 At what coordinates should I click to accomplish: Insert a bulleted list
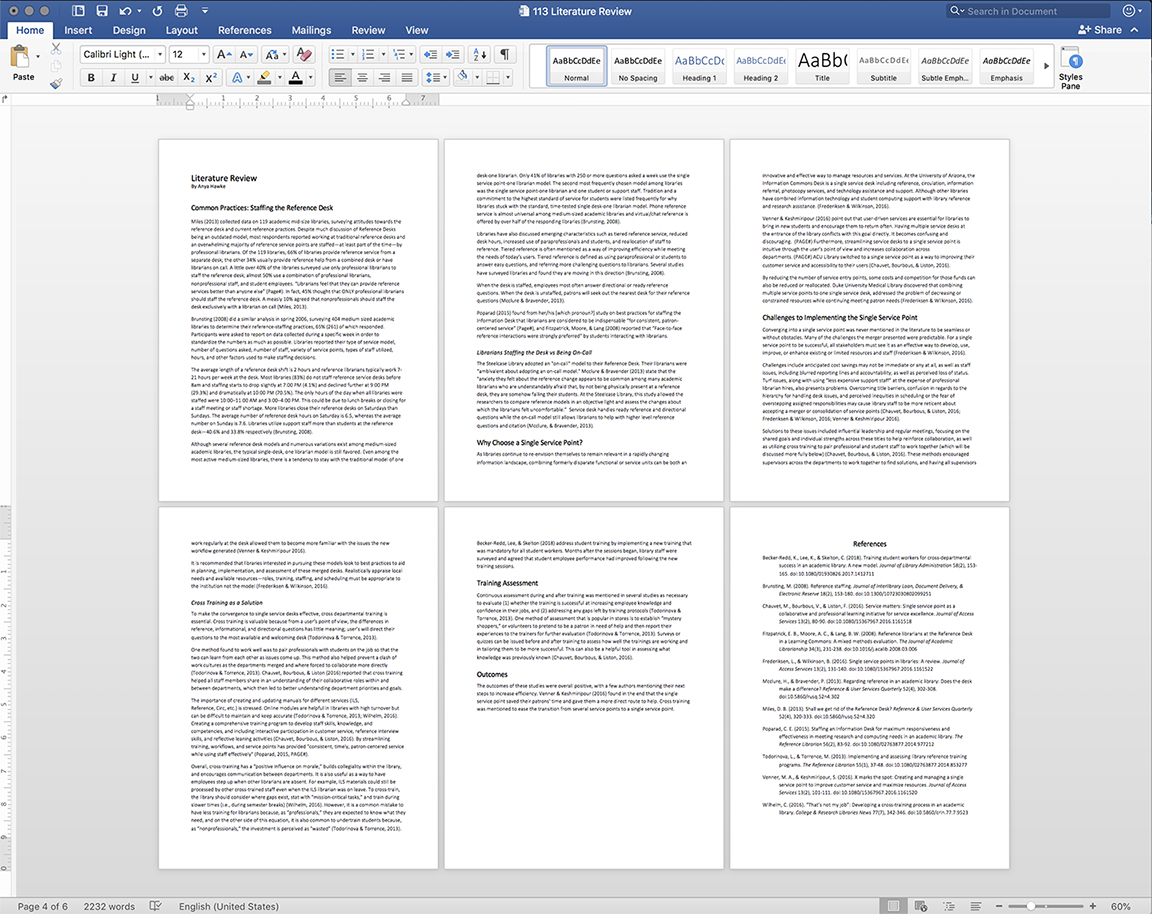[x=337, y=54]
